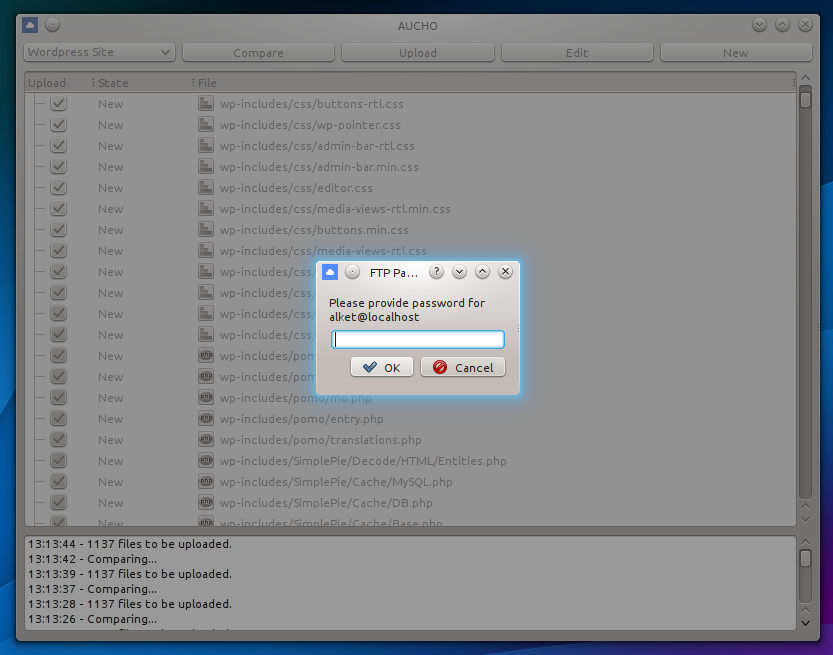
Task: Toggle upload checkbox for pomo/entry.php
Action: pos(58,419)
